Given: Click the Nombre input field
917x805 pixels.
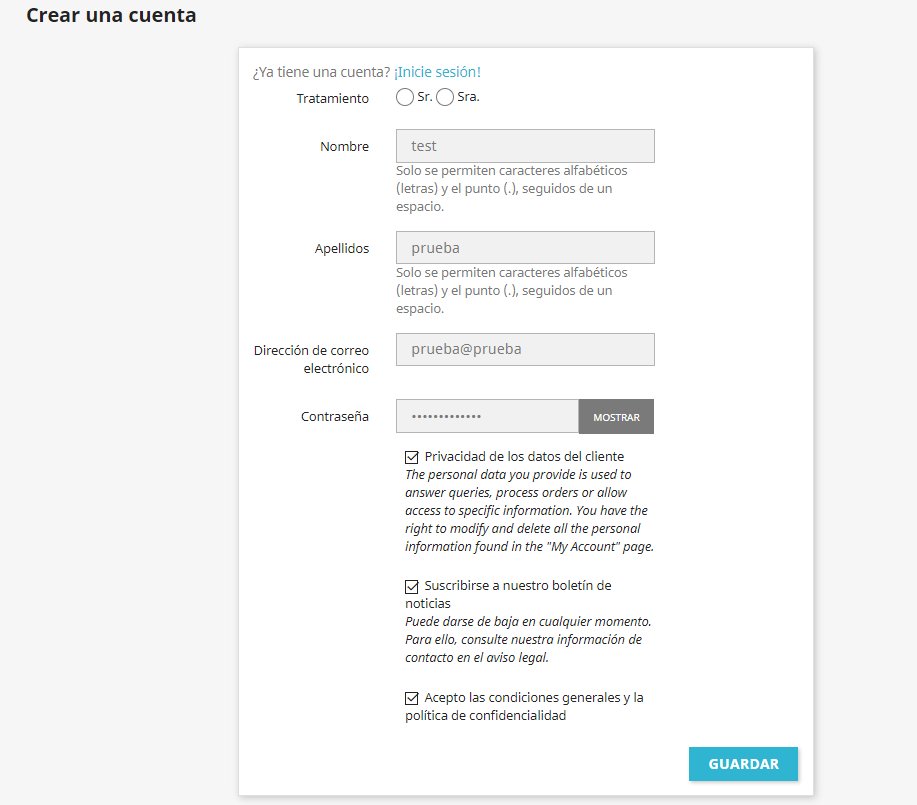Looking at the screenshot, I should pyautogui.click(x=525, y=146).
